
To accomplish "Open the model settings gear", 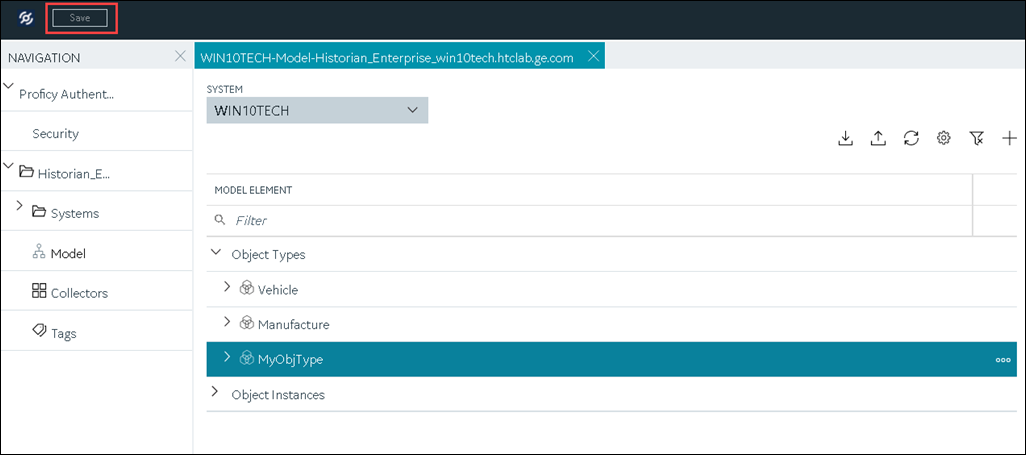I will (944, 138).
